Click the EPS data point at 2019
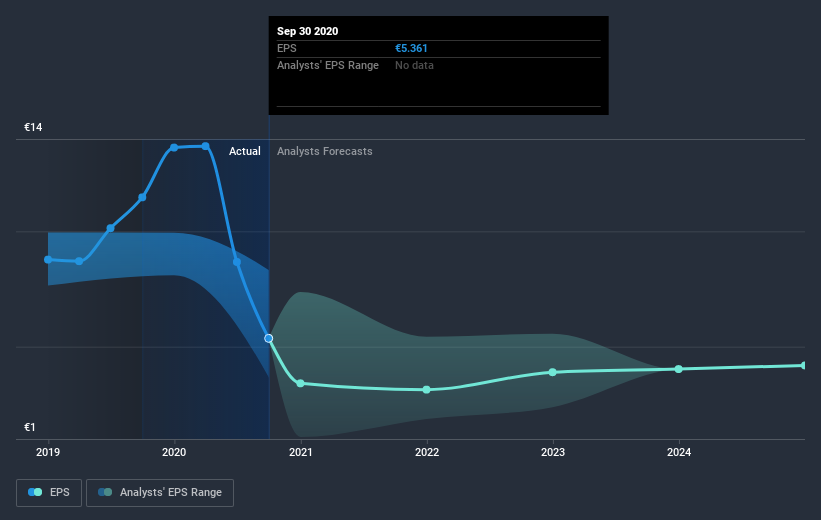The width and height of the screenshot is (821, 520). pyautogui.click(x=48, y=260)
